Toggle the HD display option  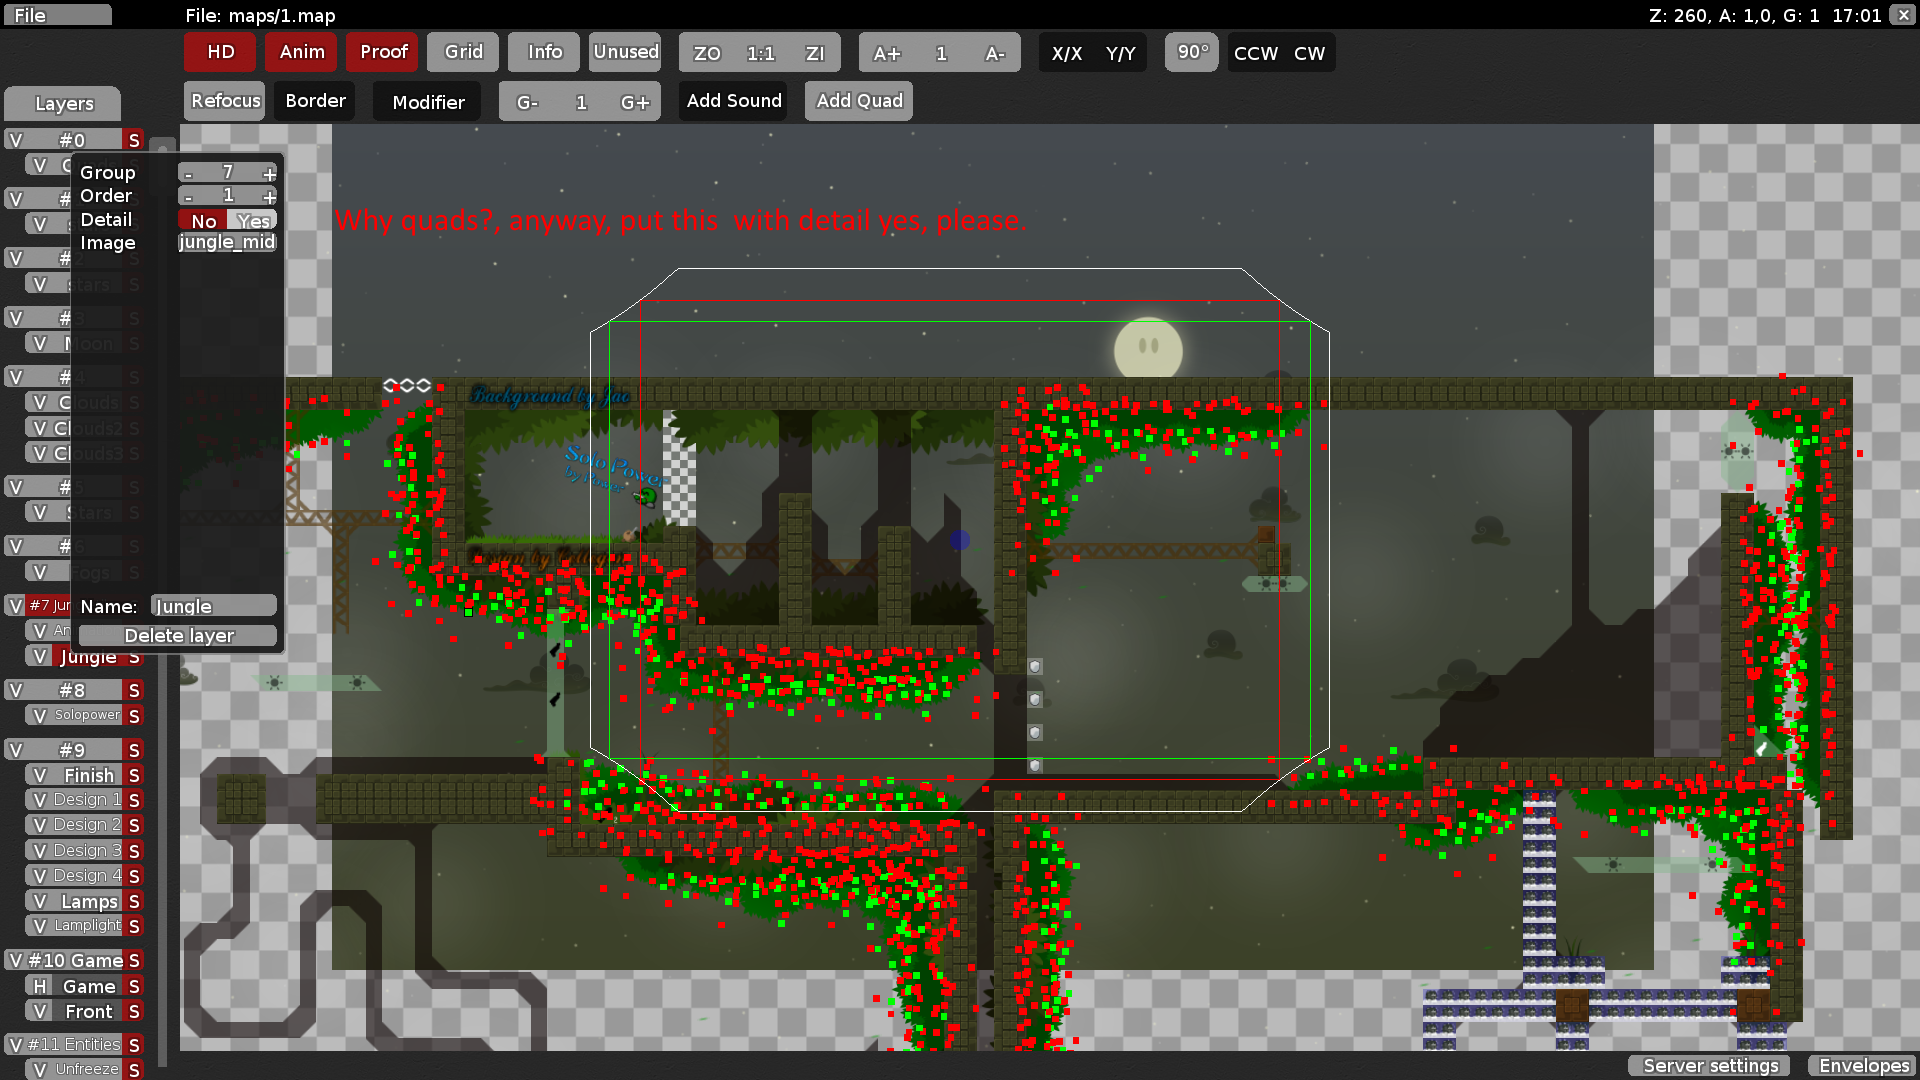click(x=220, y=52)
